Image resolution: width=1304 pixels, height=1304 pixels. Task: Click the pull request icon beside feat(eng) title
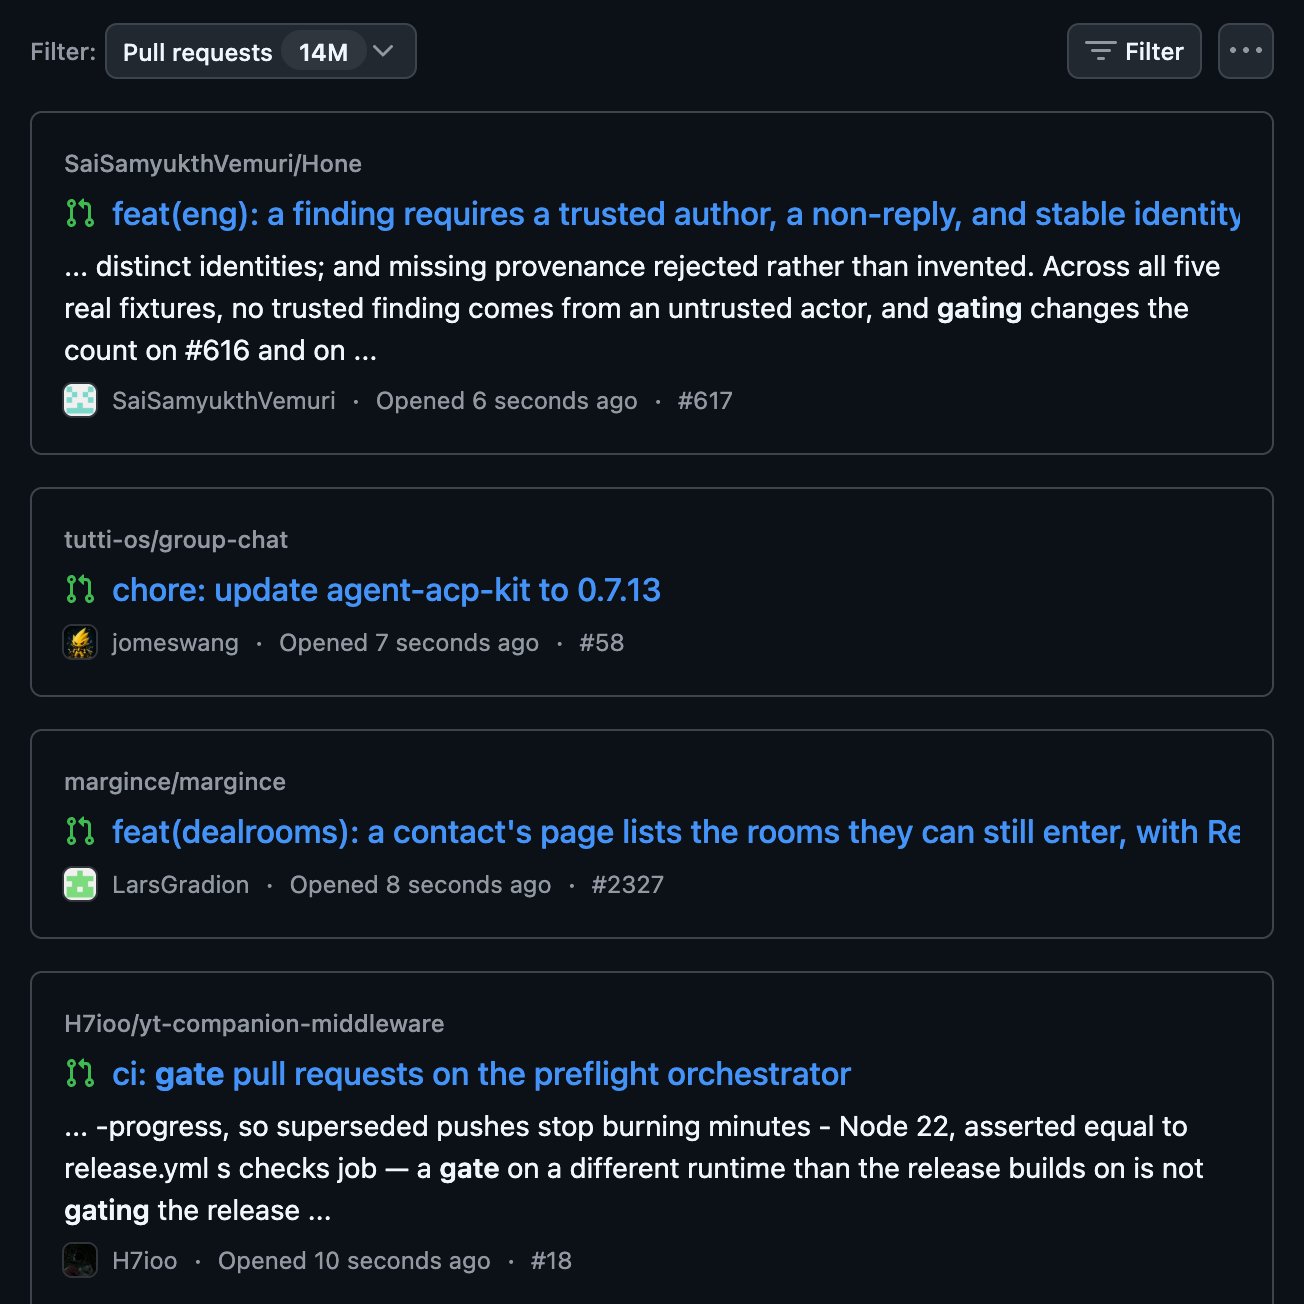pos(80,213)
